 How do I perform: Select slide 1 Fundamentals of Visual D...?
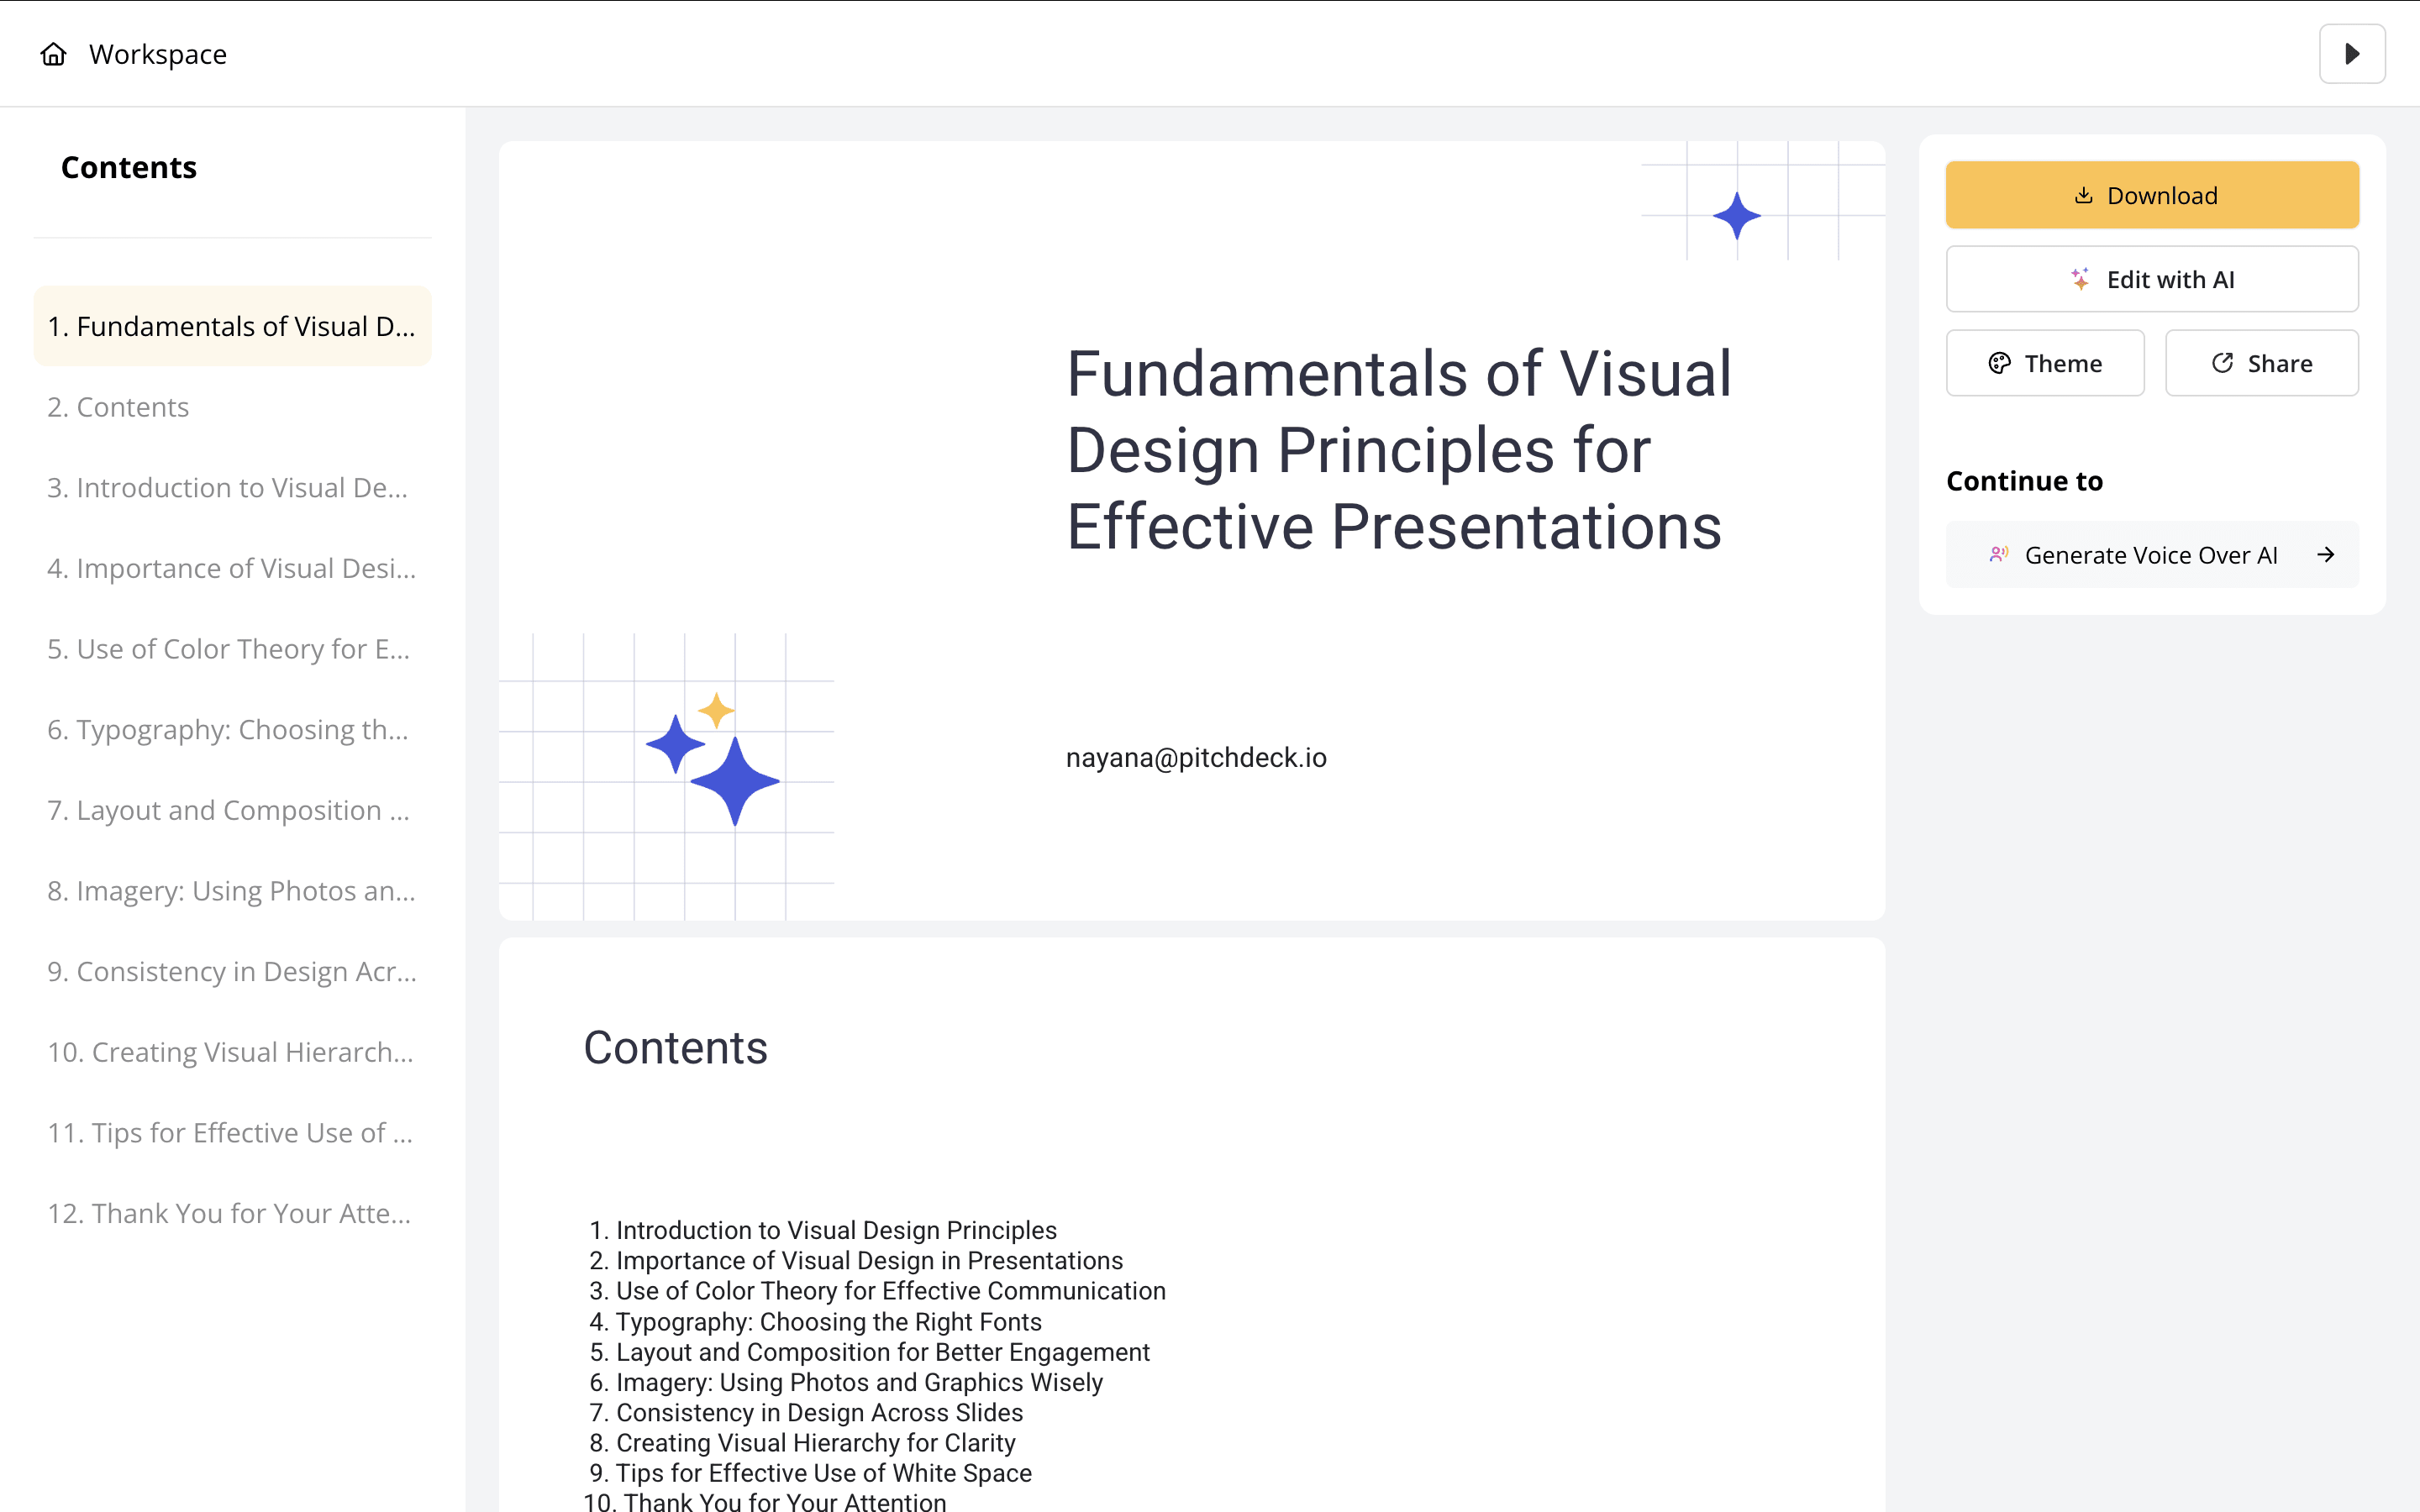point(233,326)
